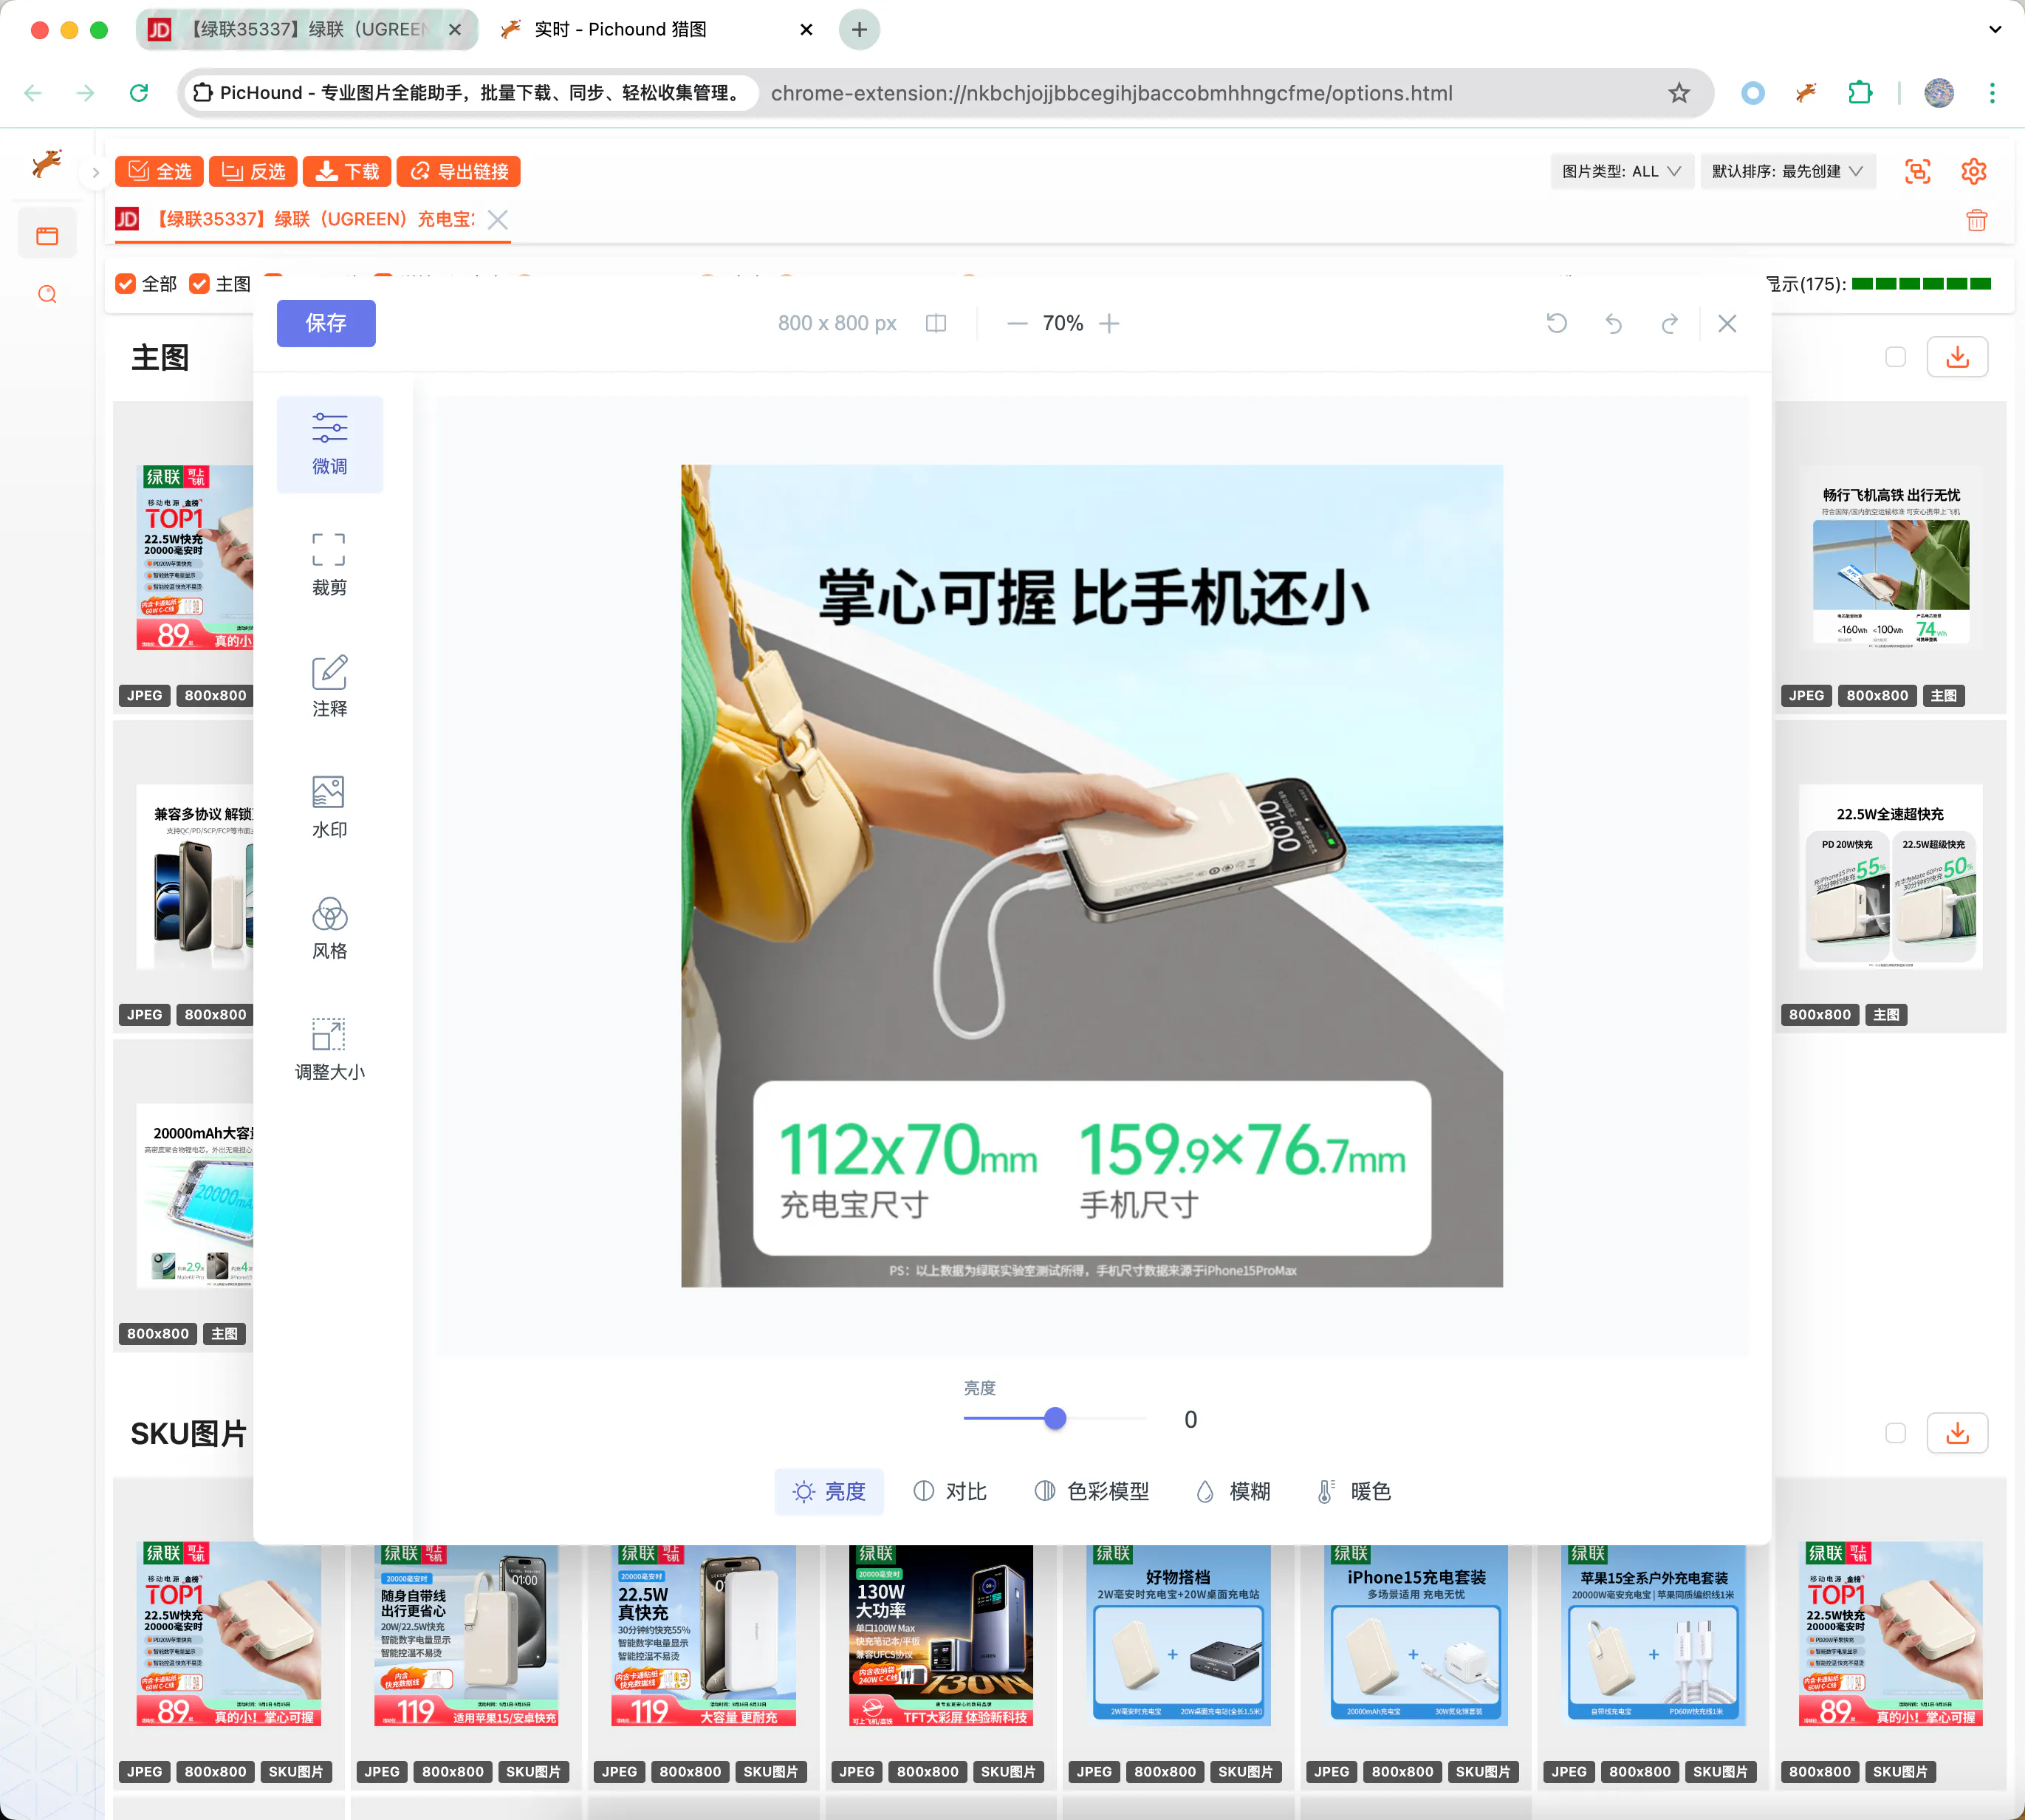Toggle the 全部 checkbox
The height and width of the screenshot is (1820, 2025).
pyautogui.click(x=126, y=284)
